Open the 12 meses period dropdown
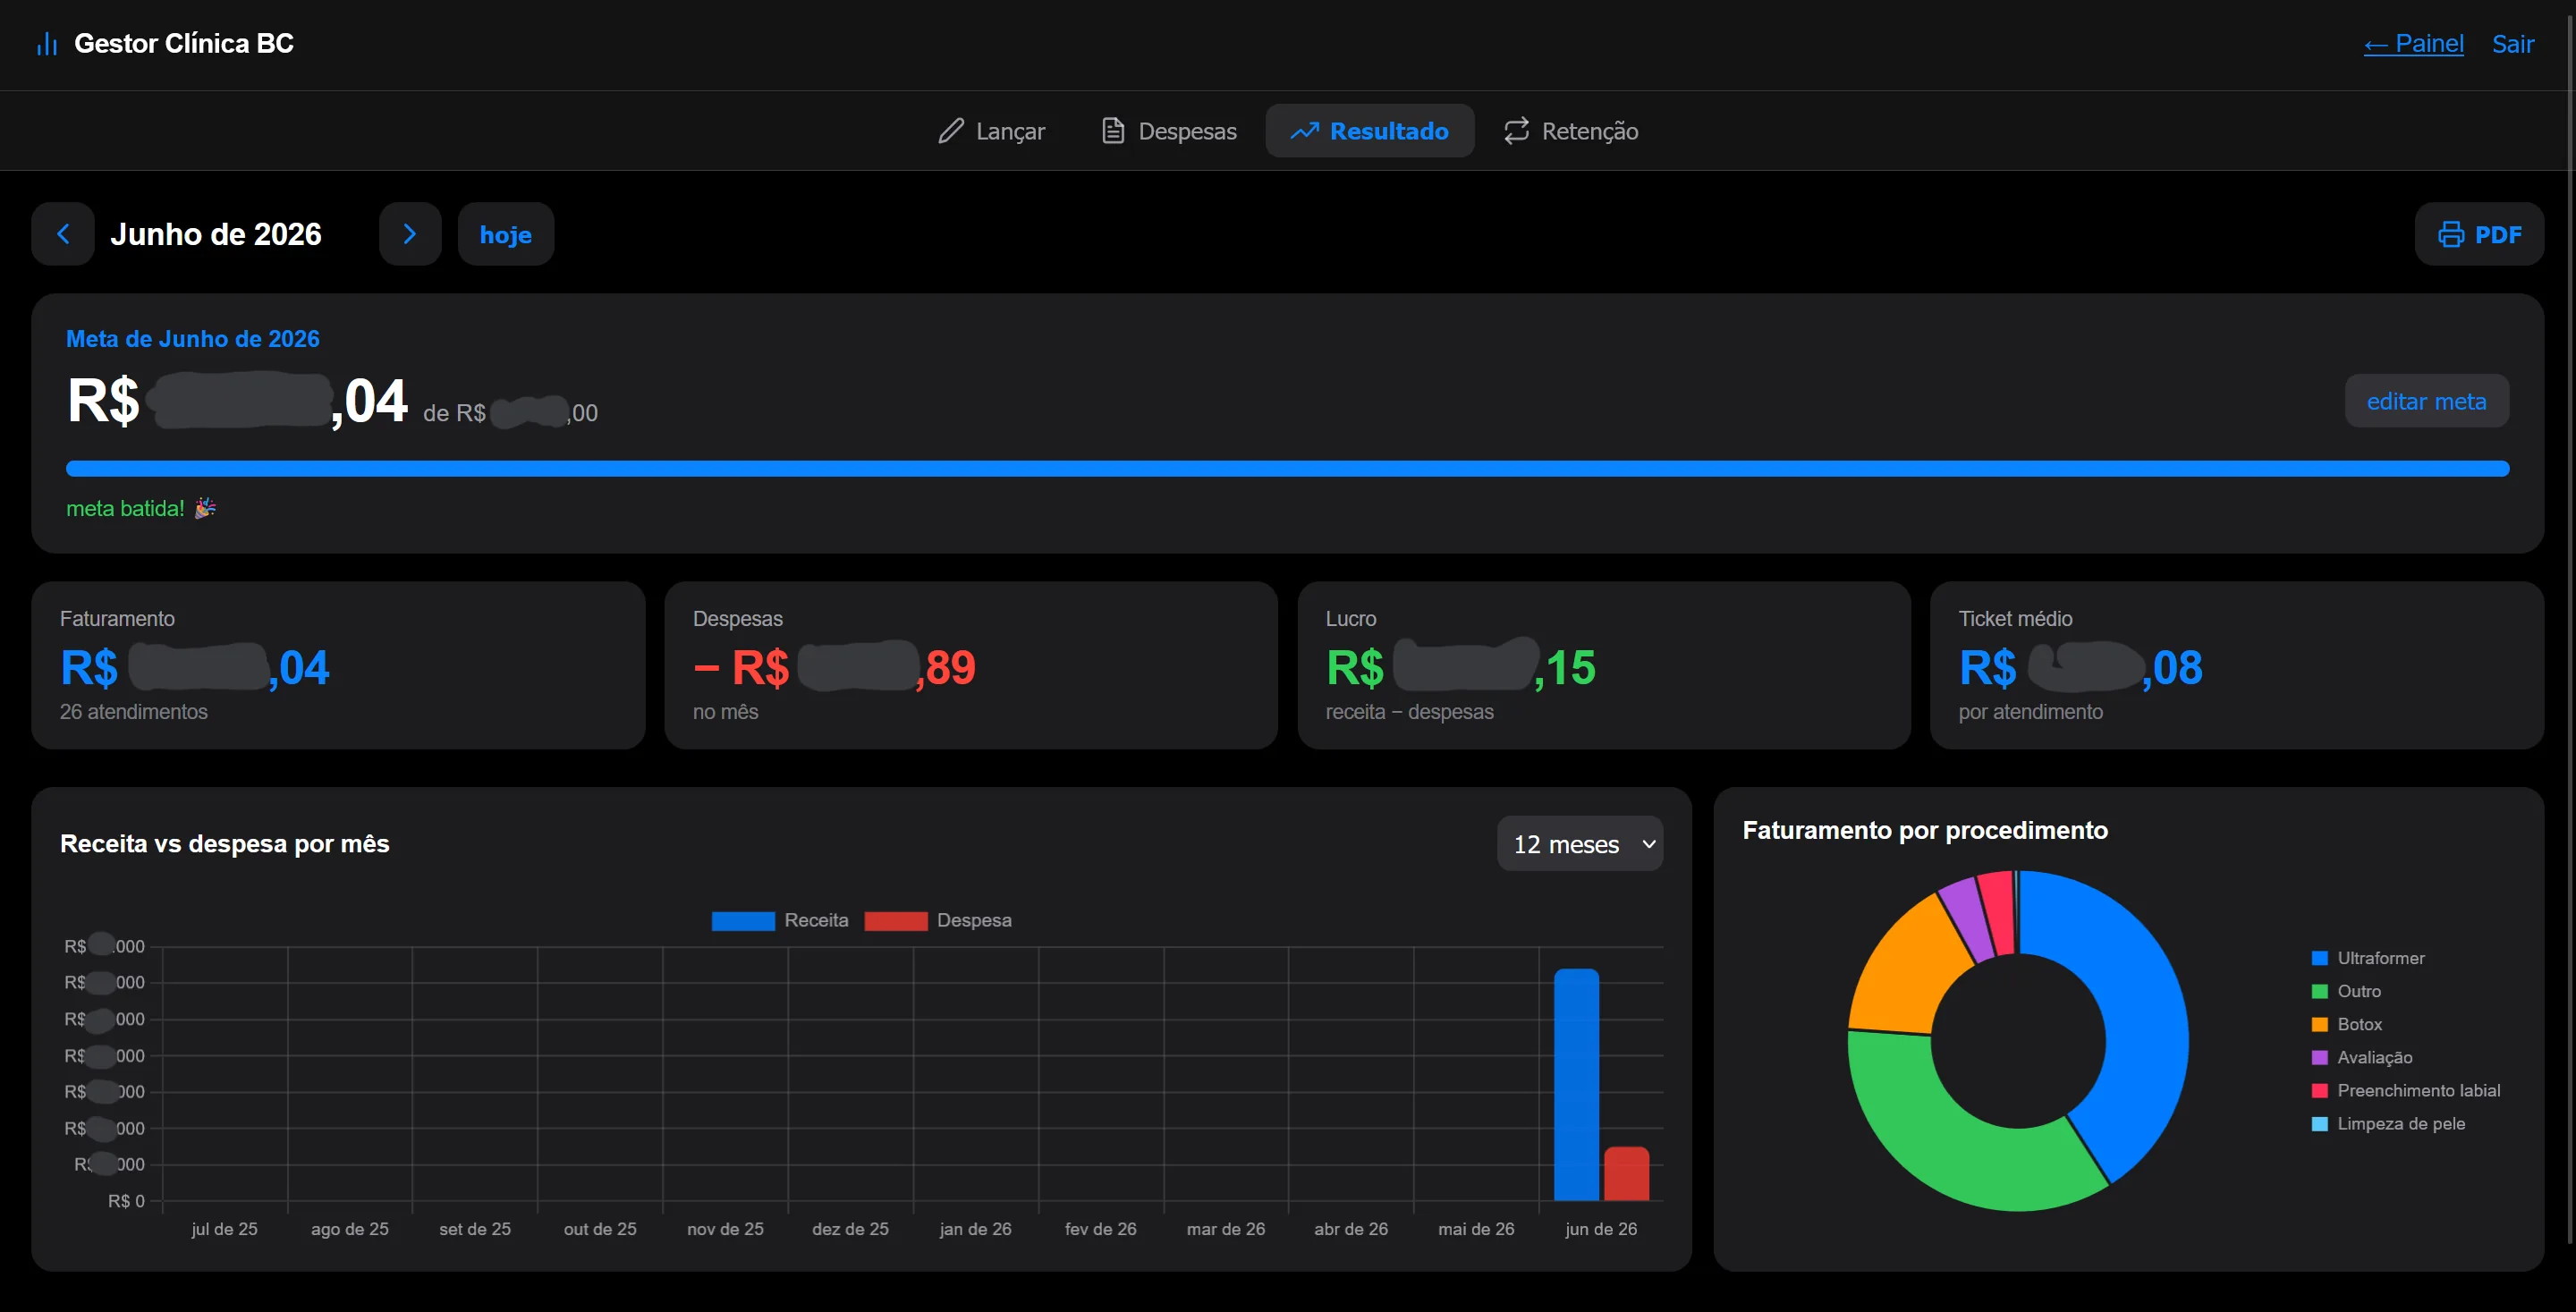This screenshot has height=1312, width=2576. pyautogui.click(x=1580, y=844)
